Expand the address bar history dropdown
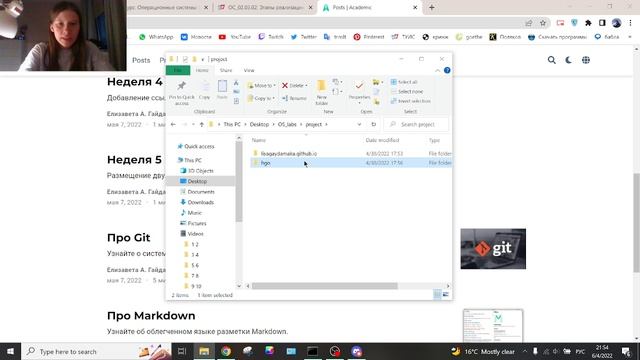 point(359,124)
